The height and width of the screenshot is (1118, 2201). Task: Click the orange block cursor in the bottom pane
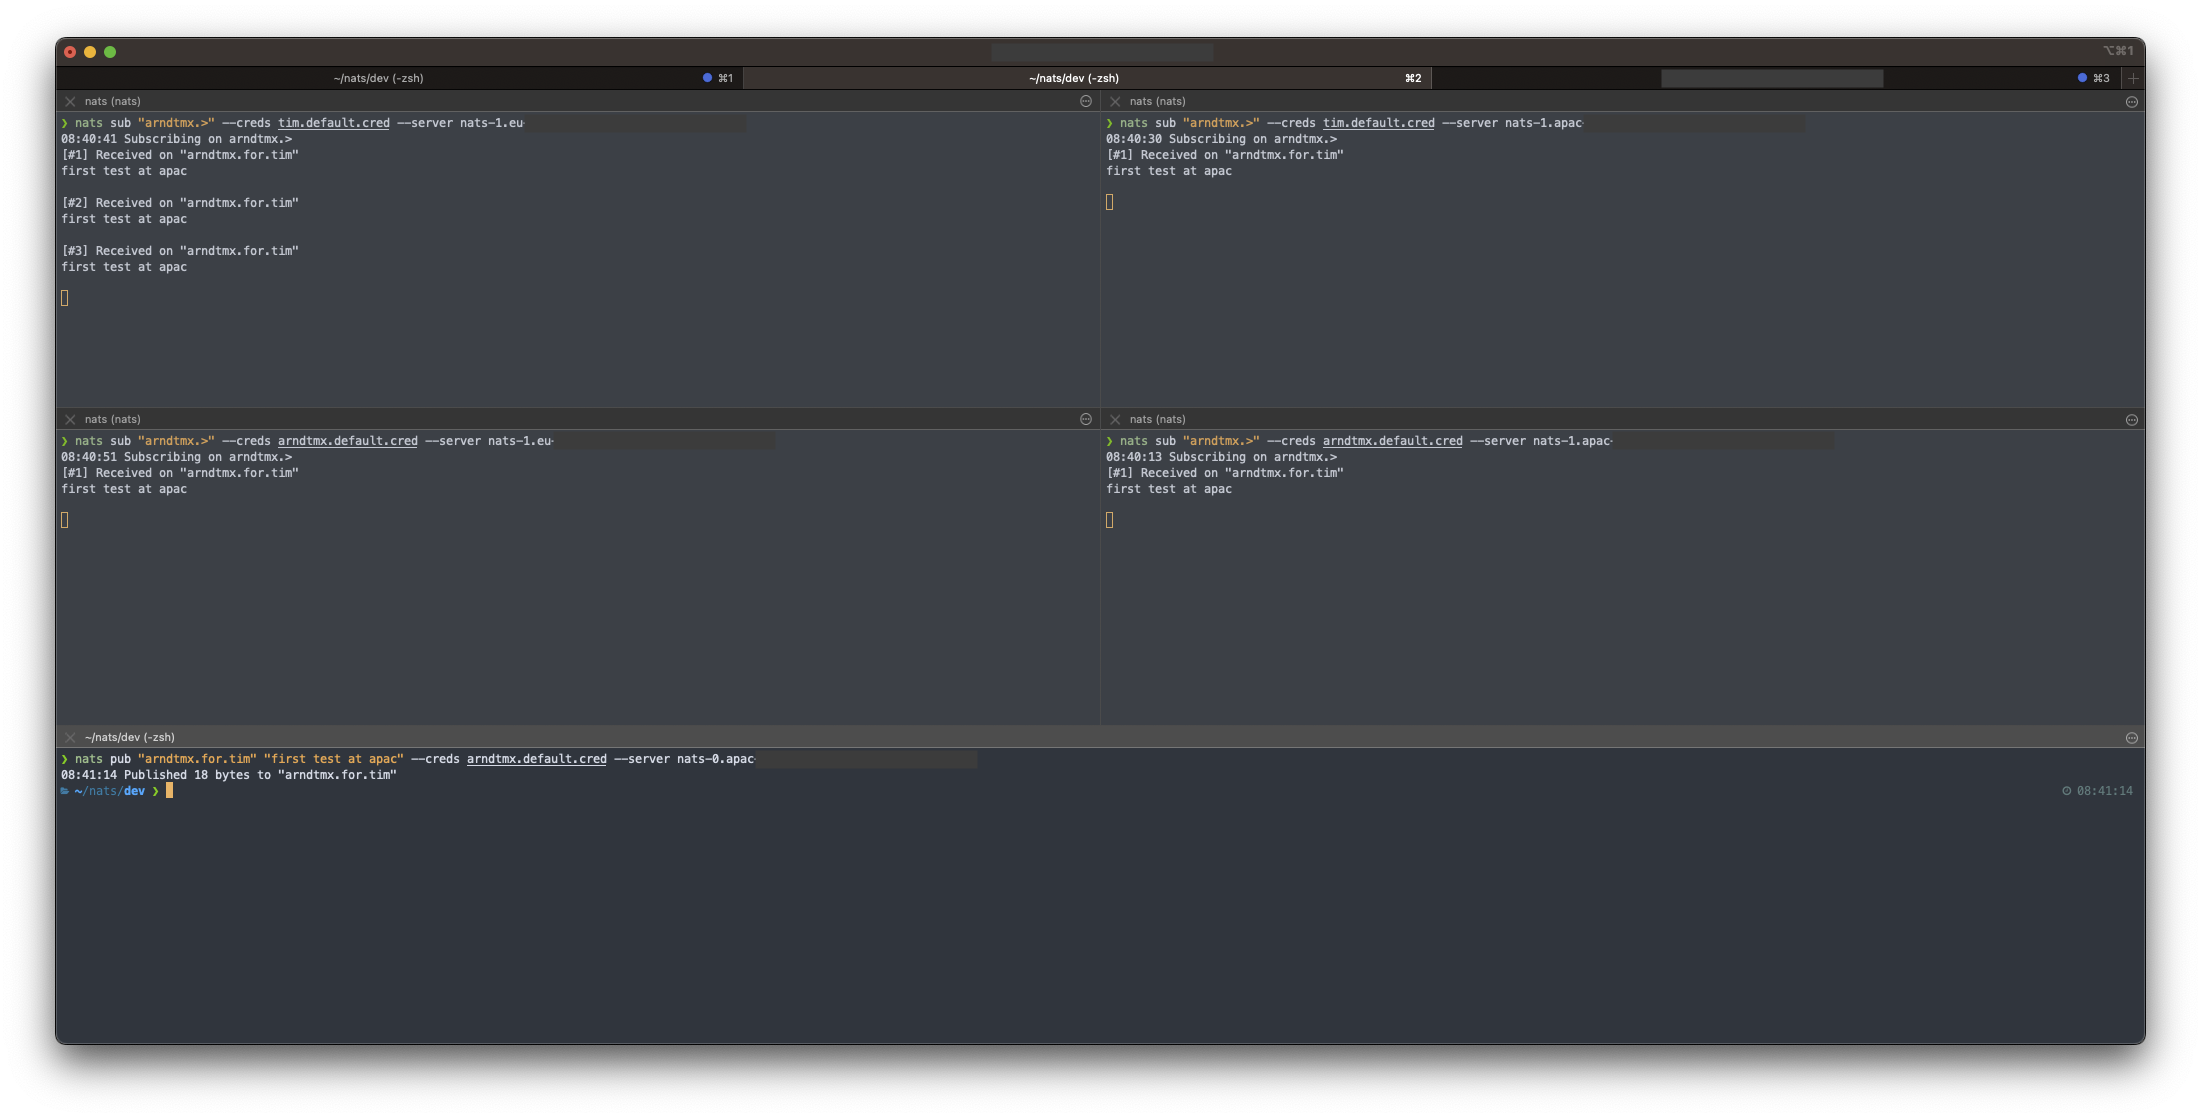170,790
